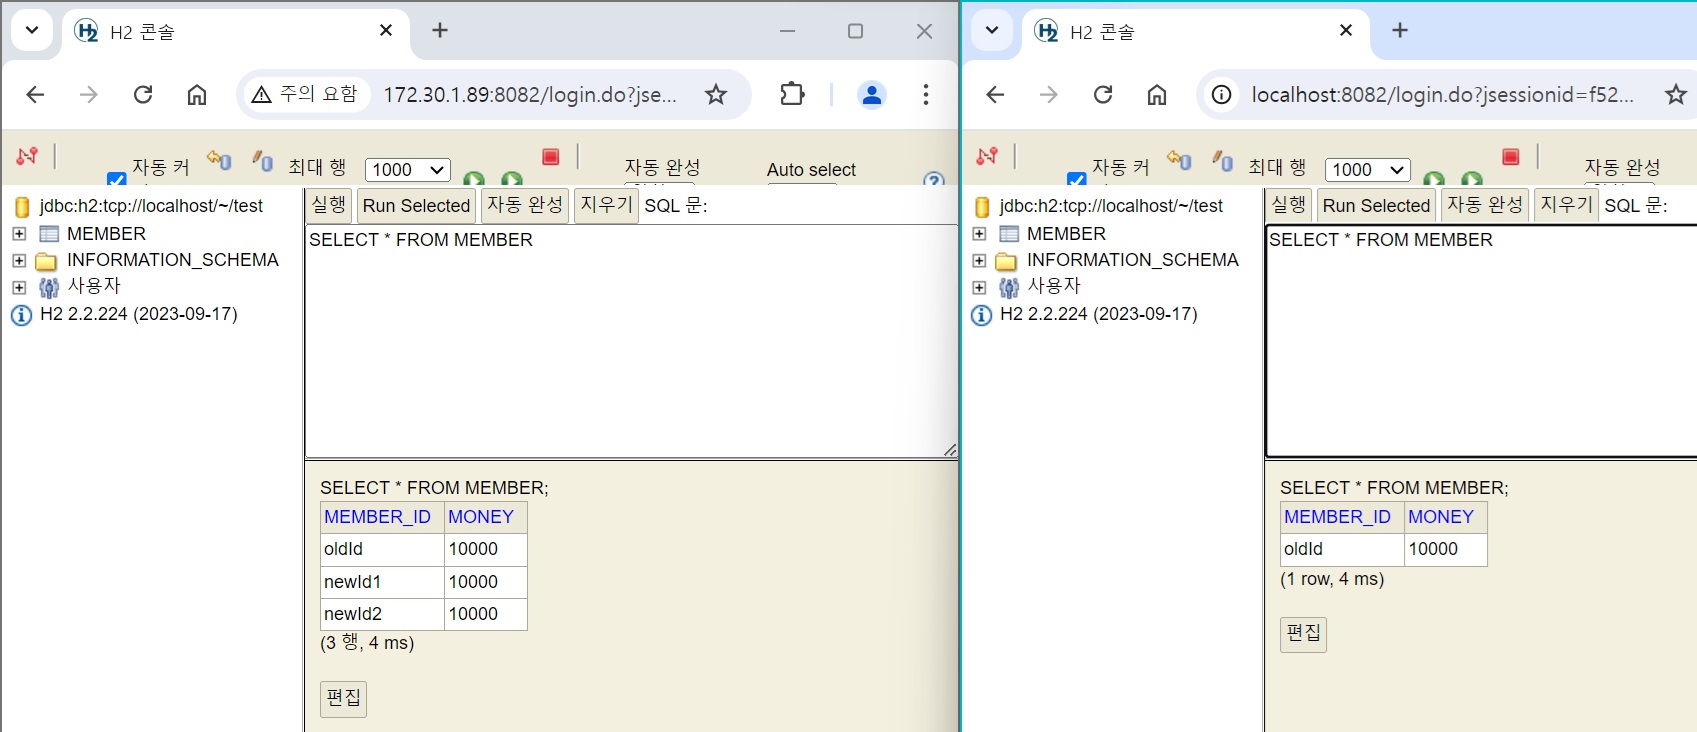
Task: Close the H2 콘솔 tab in the localhost window
Action: pyautogui.click(x=1346, y=30)
